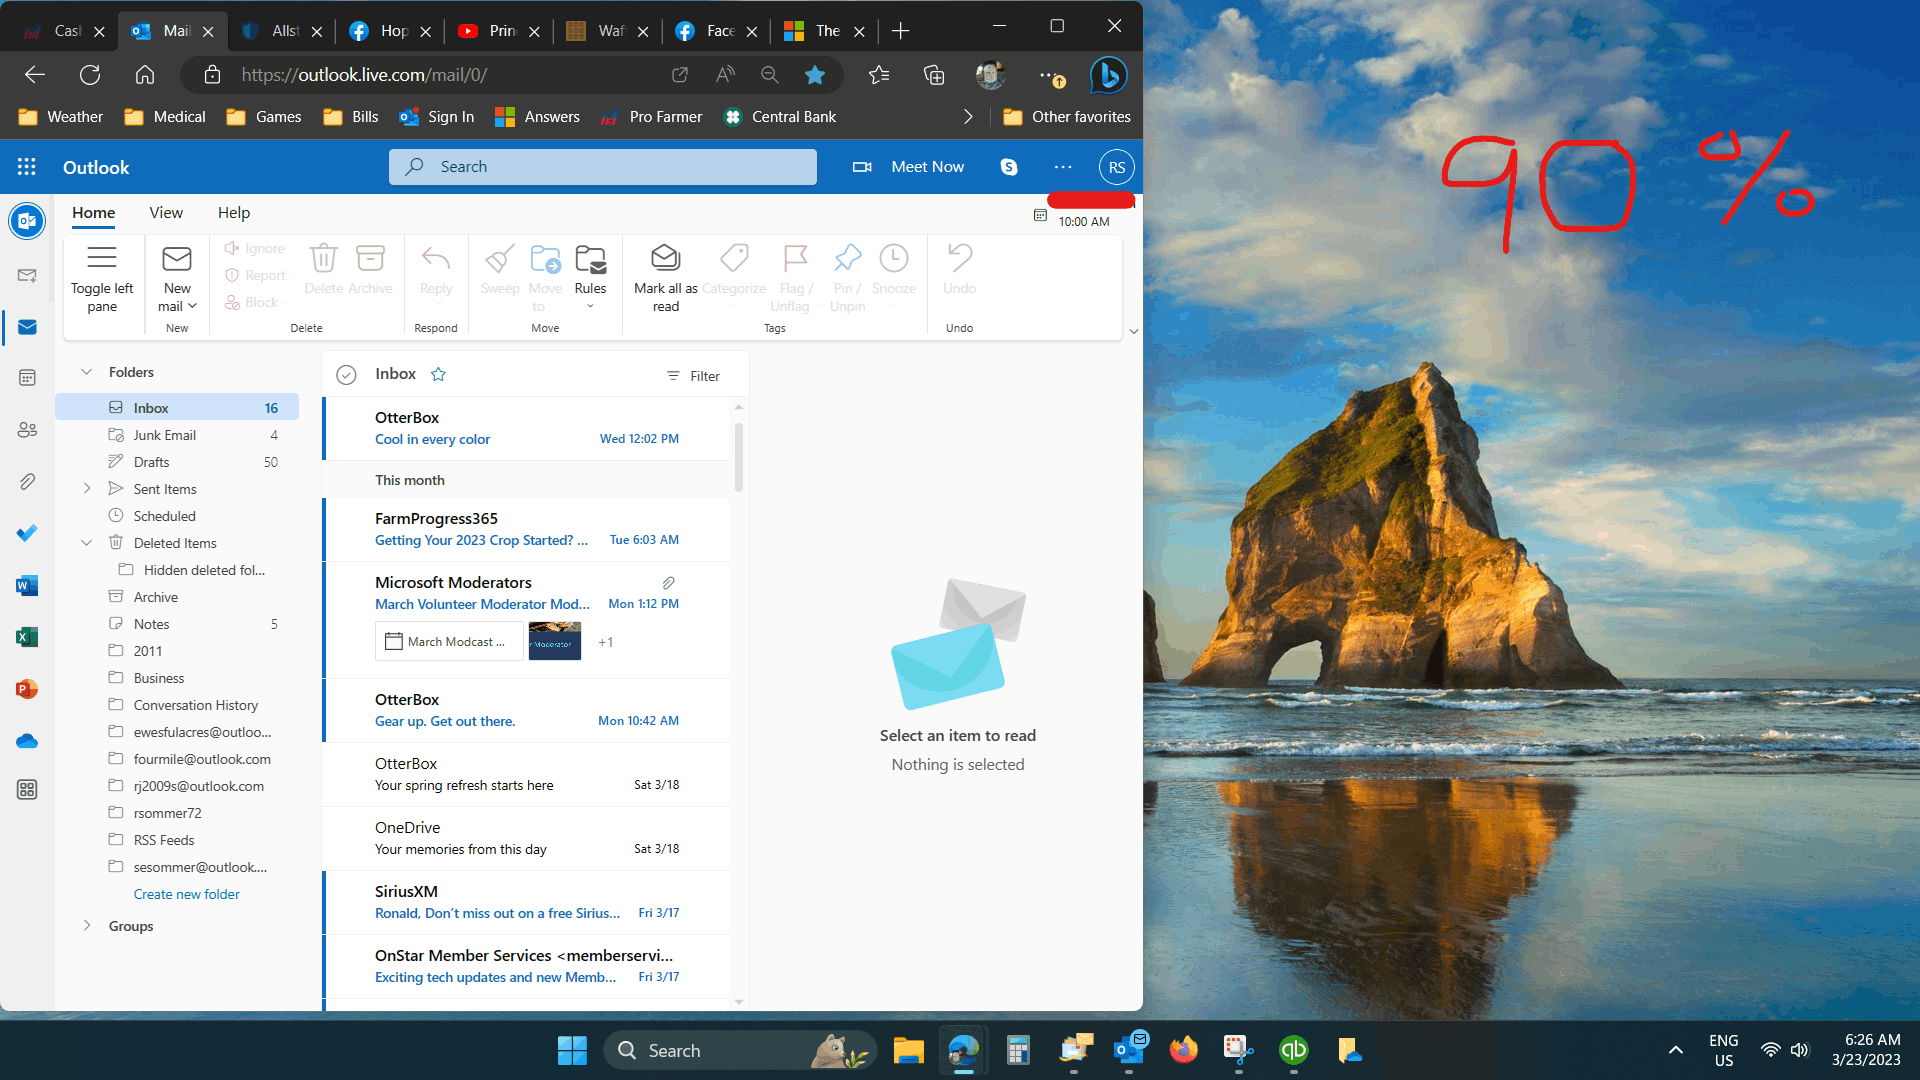Expand the Groups section

(x=87, y=926)
